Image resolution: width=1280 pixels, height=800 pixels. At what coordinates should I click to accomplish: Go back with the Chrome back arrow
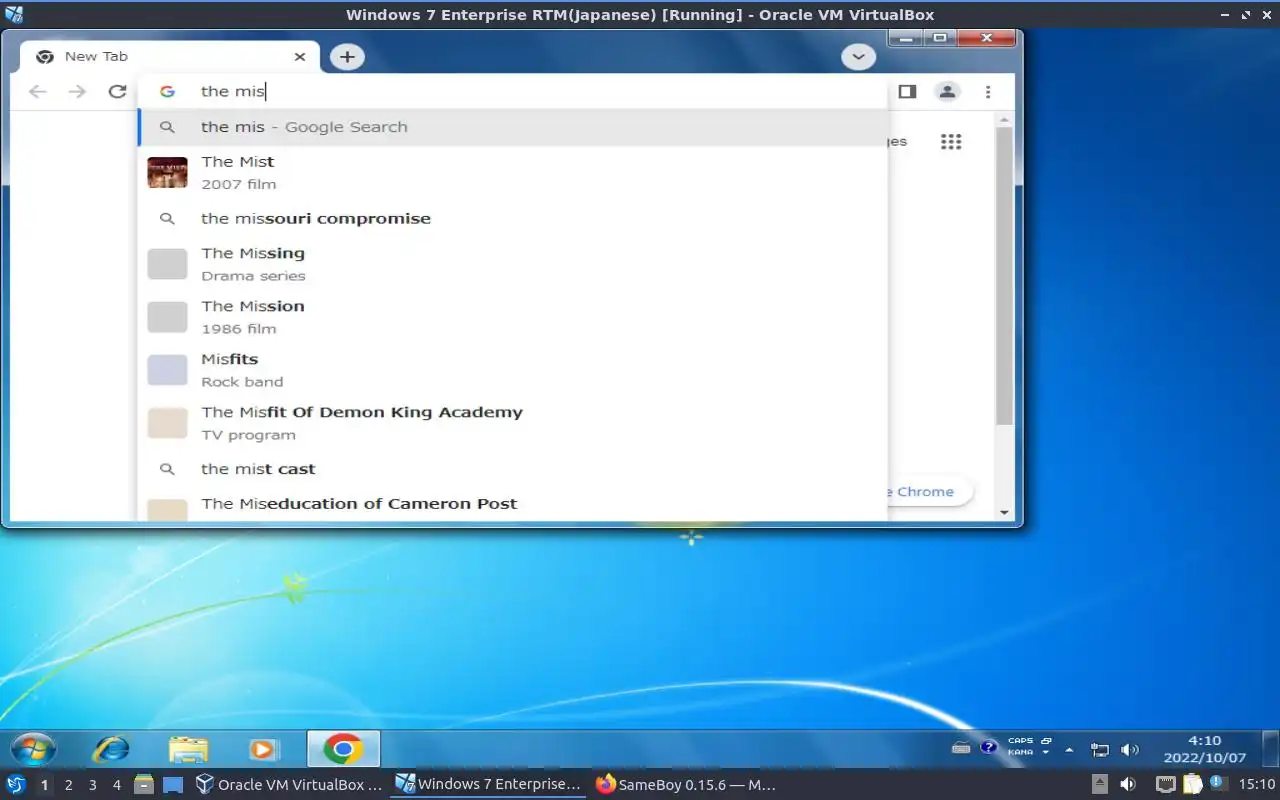coord(38,91)
